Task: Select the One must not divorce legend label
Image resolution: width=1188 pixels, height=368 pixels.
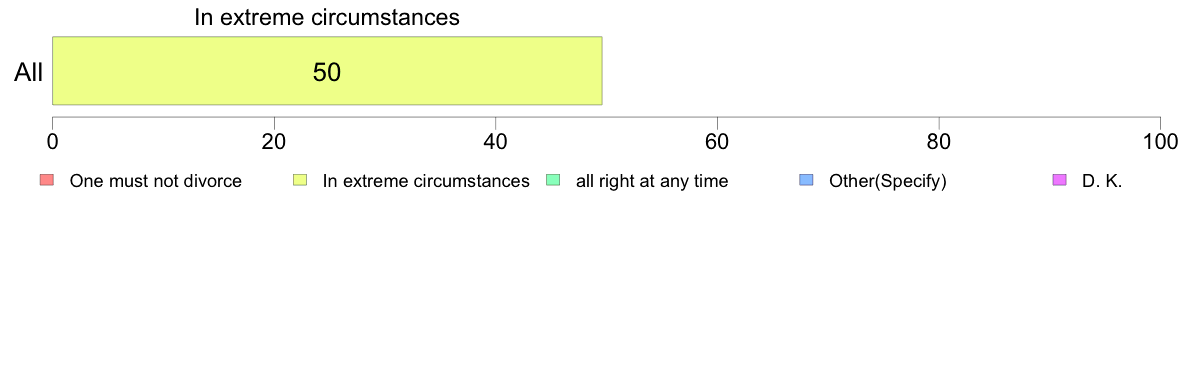Action: click(x=155, y=181)
